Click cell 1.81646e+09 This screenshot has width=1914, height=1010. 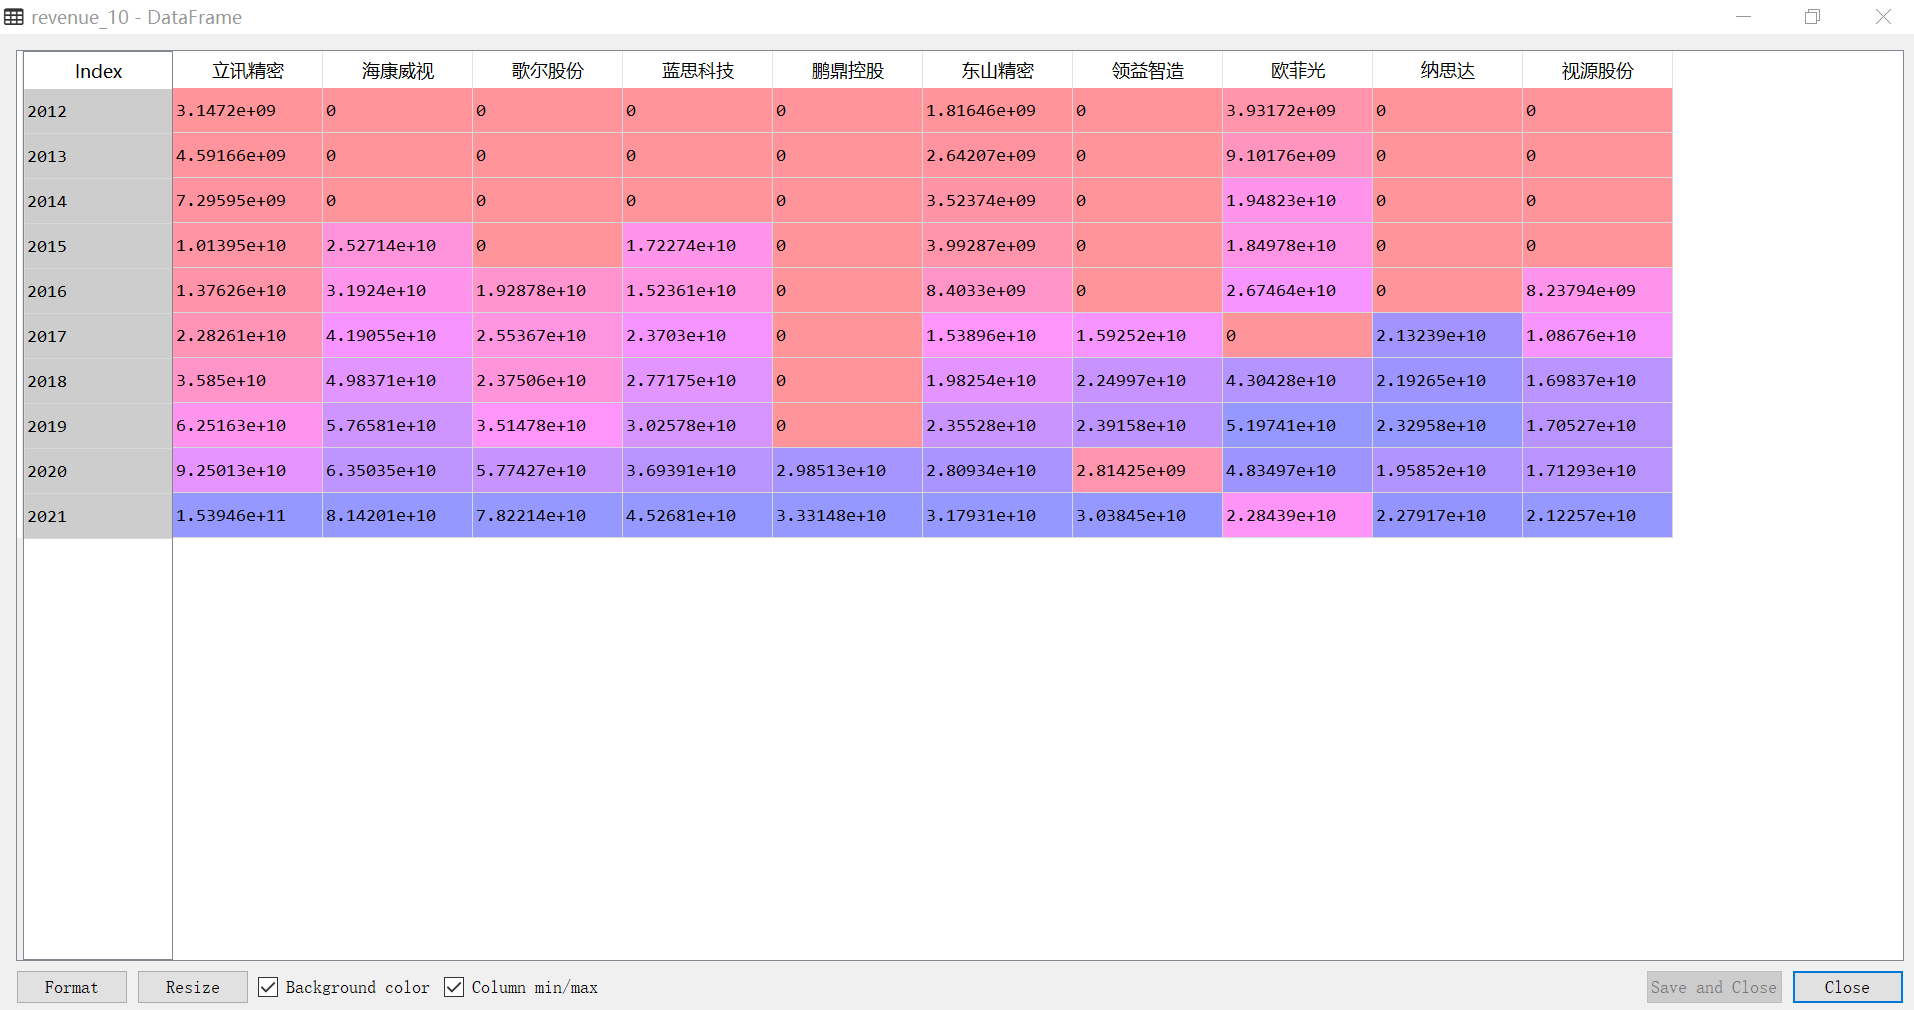tap(998, 111)
